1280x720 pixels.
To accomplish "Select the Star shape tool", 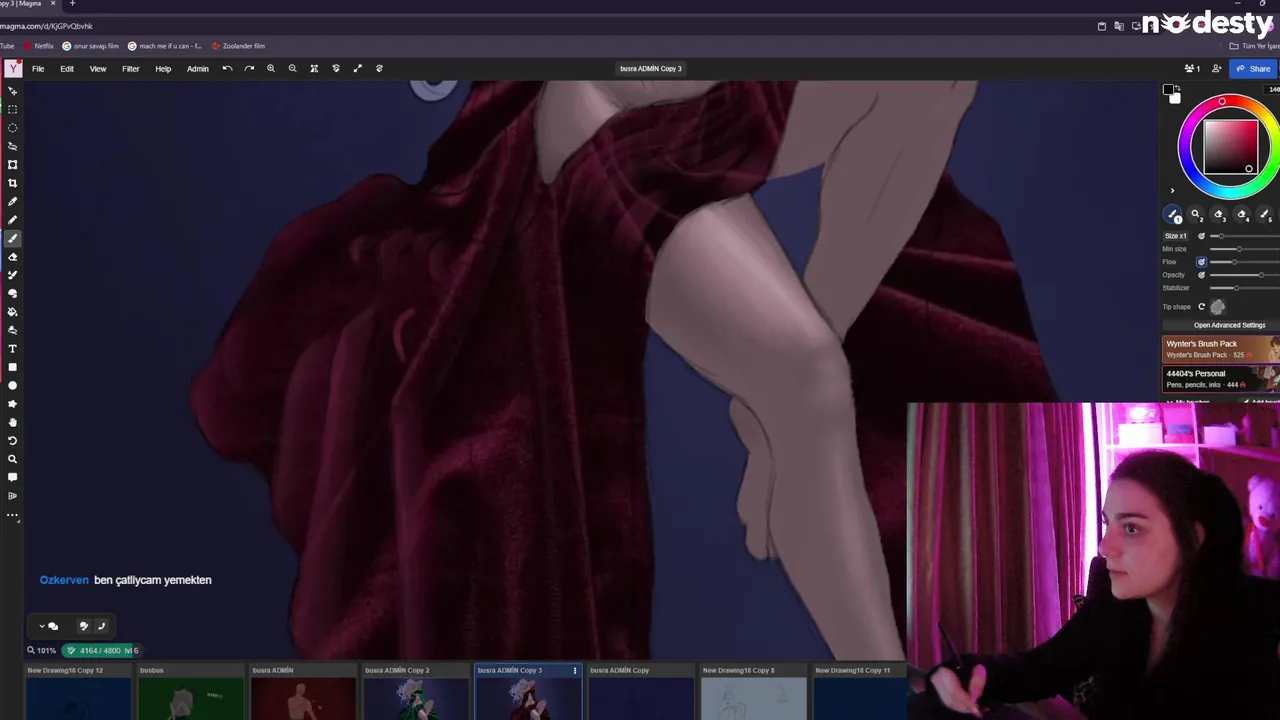I will point(12,404).
